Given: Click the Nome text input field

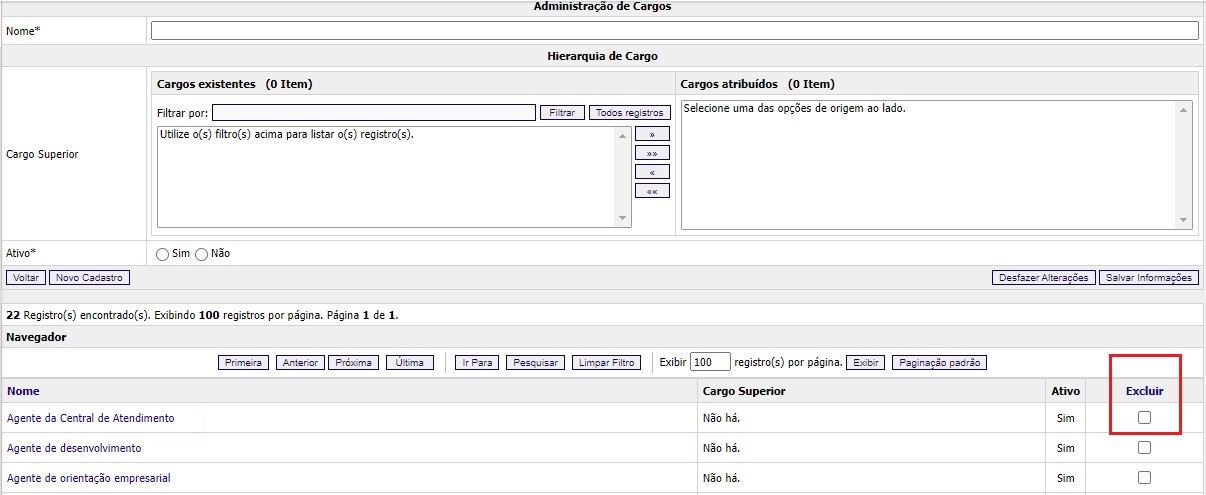Looking at the screenshot, I should (x=674, y=31).
